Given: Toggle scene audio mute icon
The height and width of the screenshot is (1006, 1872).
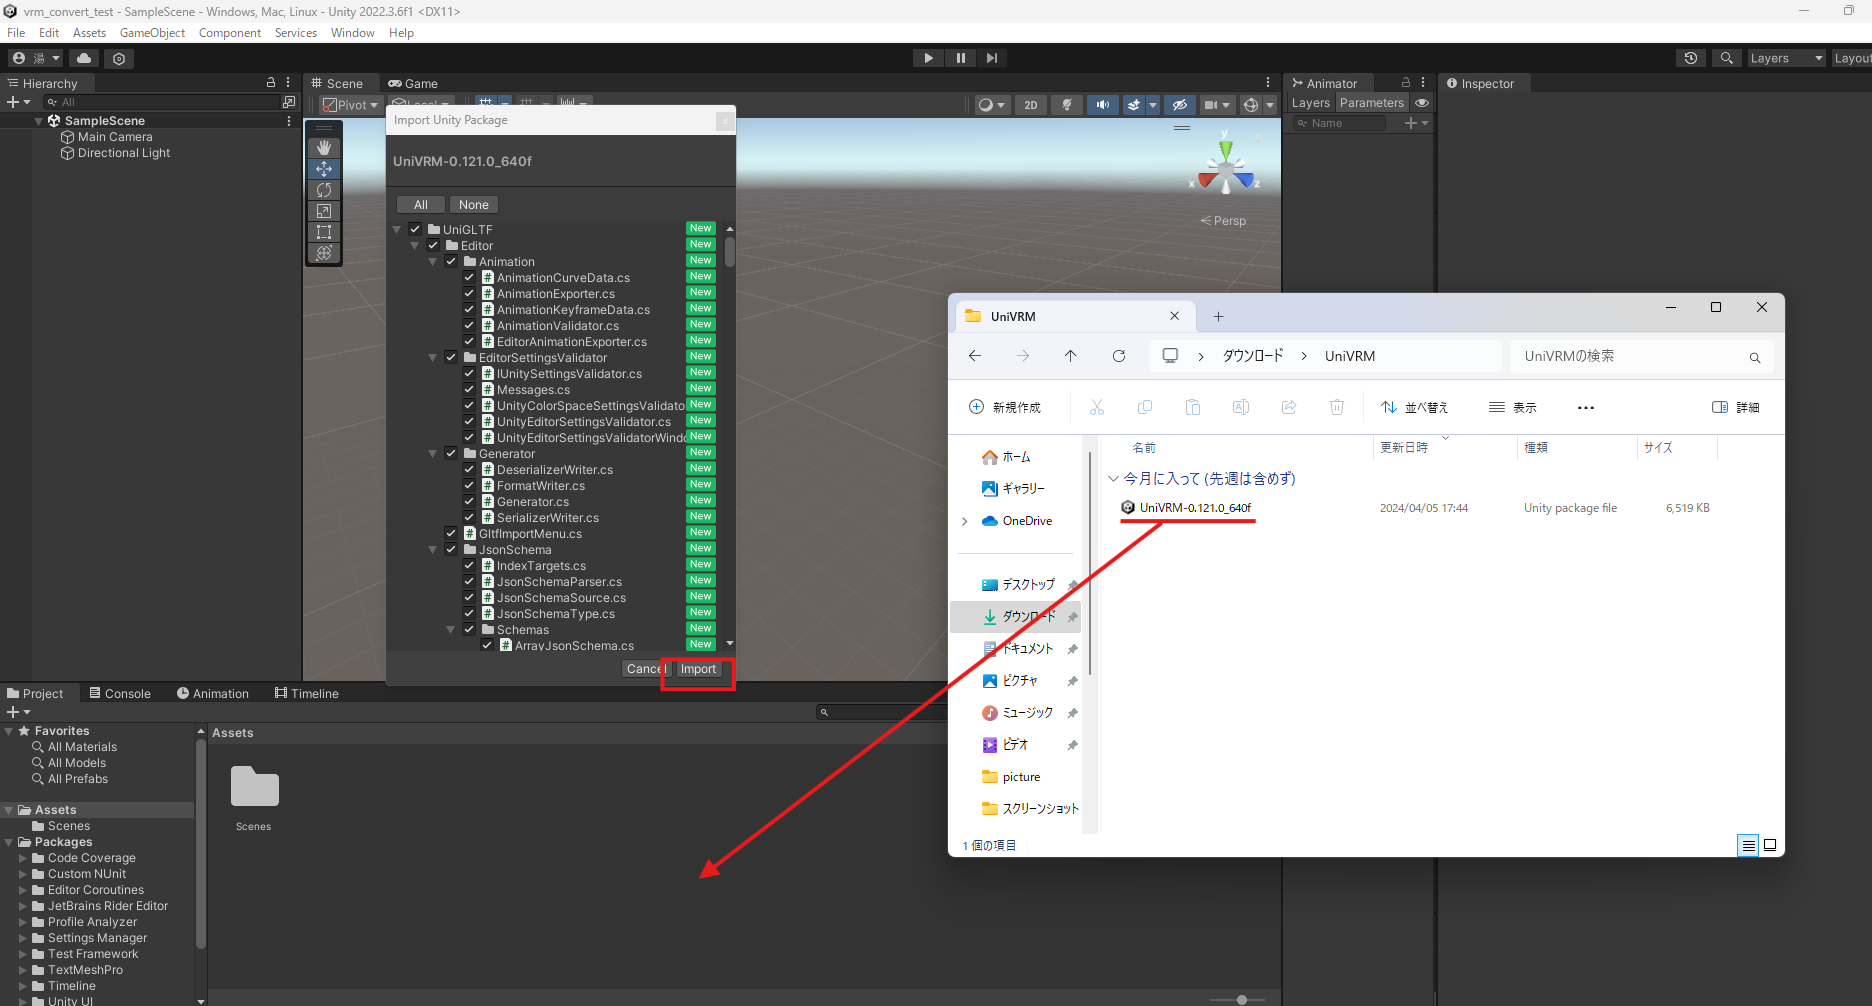Looking at the screenshot, I should point(1102,105).
